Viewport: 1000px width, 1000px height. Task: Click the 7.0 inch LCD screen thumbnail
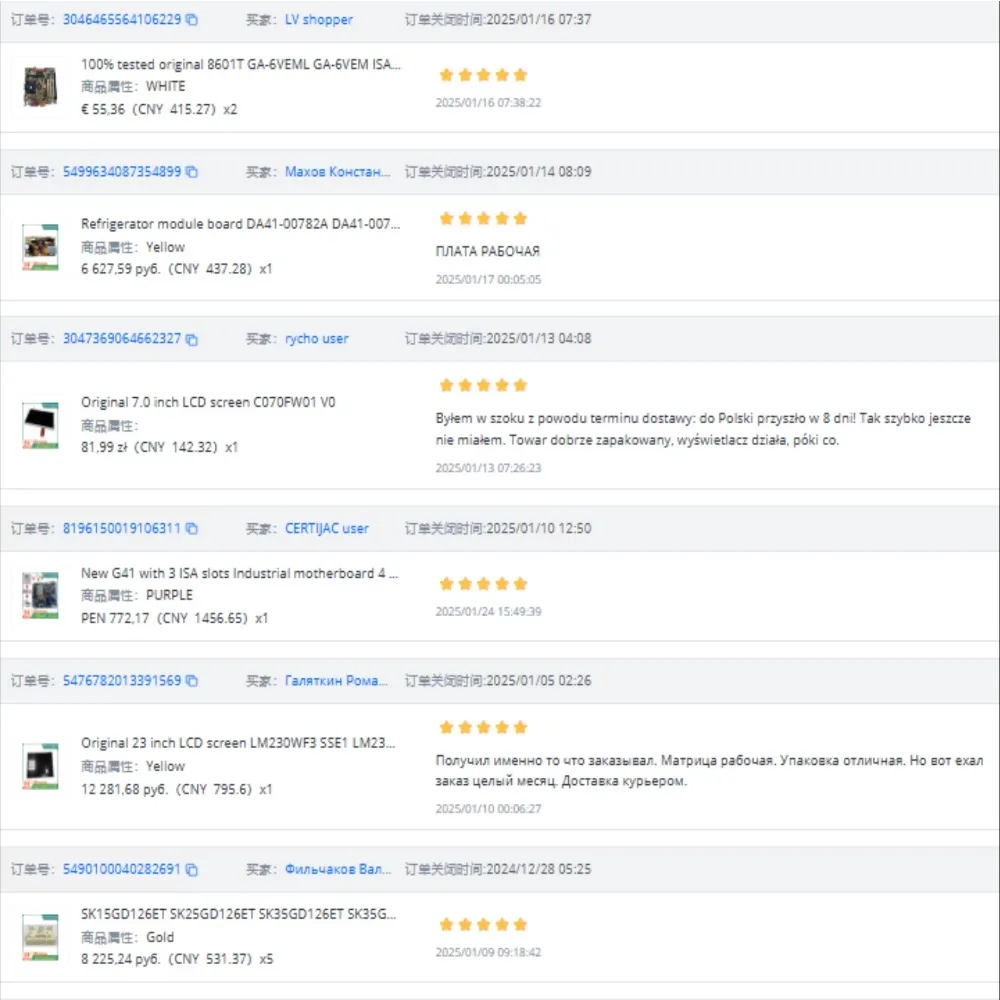point(40,425)
